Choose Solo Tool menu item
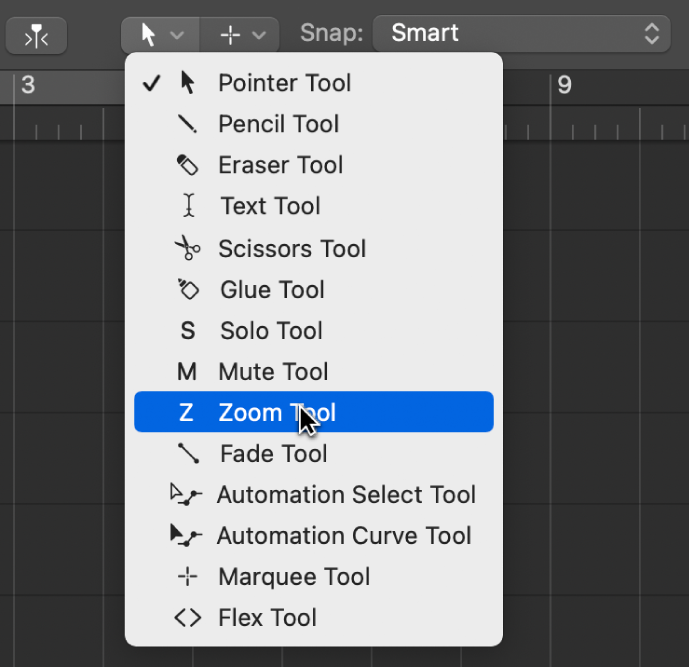The width and height of the screenshot is (689, 668). 270,331
